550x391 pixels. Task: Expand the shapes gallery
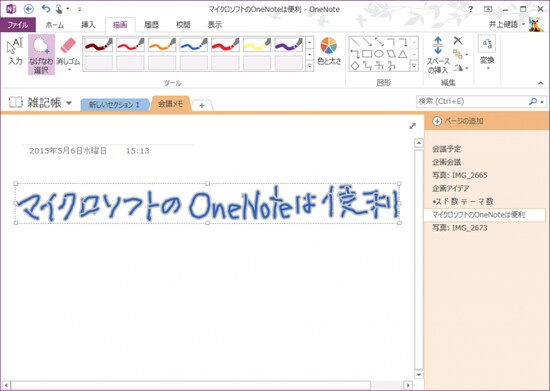click(x=414, y=66)
